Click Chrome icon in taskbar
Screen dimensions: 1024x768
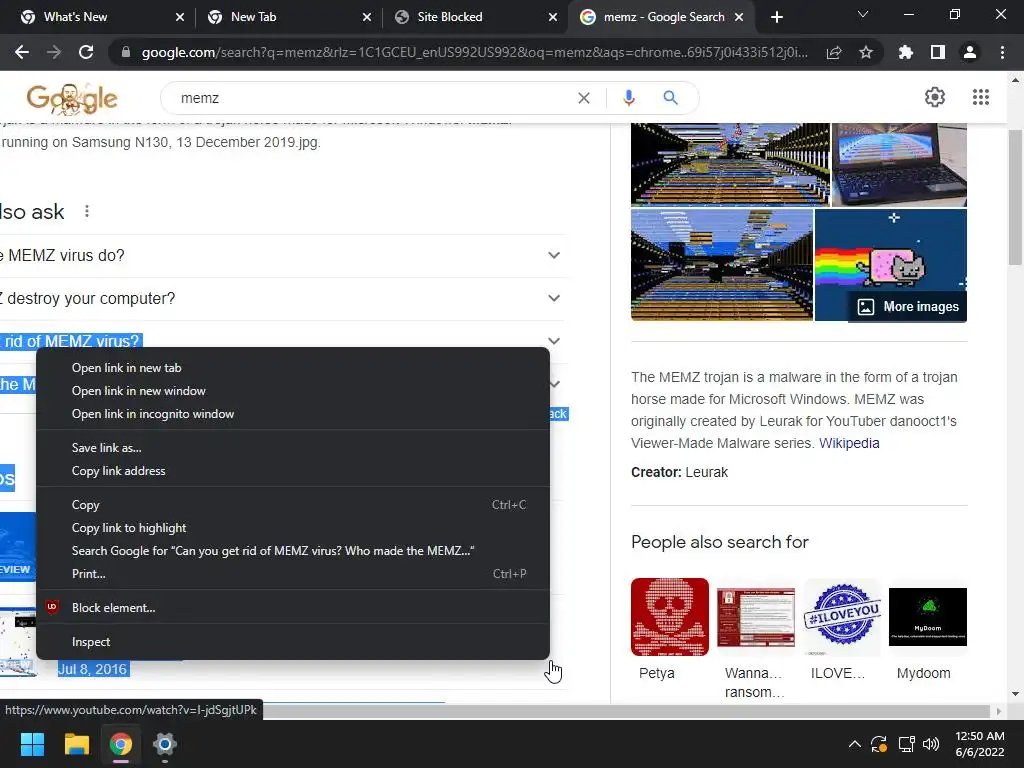click(x=121, y=744)
